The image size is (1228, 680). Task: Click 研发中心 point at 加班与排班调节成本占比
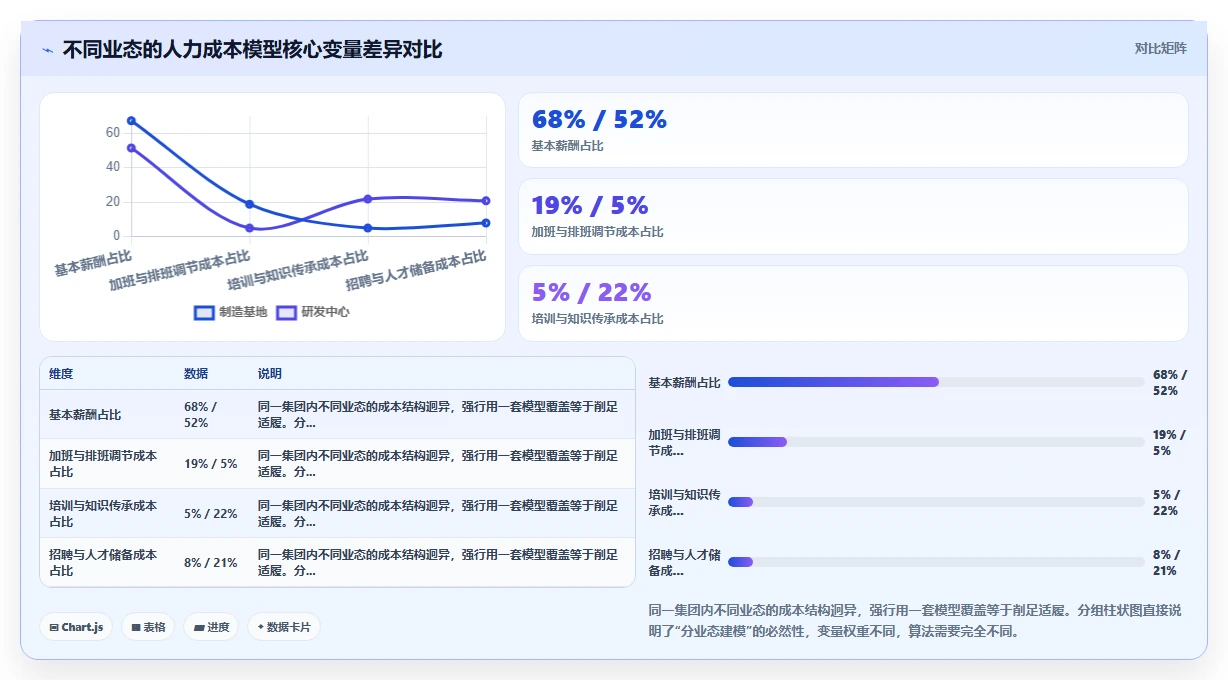coord(249,228)
